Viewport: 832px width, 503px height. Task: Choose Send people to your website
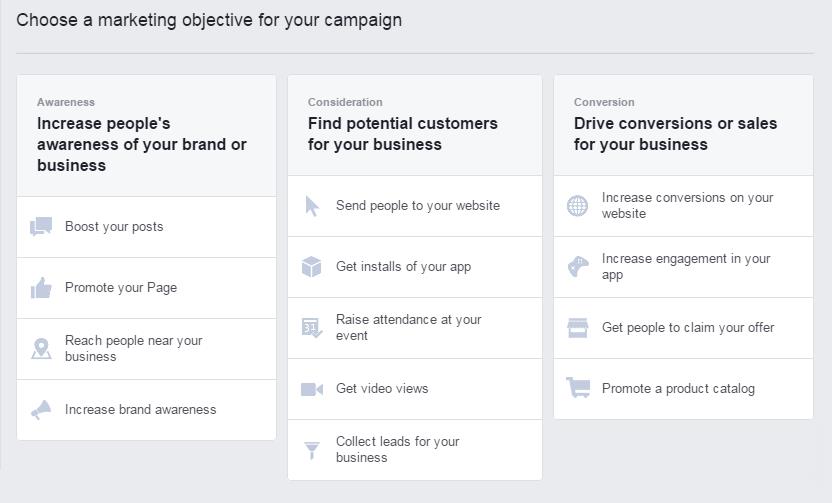[x=415, y=206]
